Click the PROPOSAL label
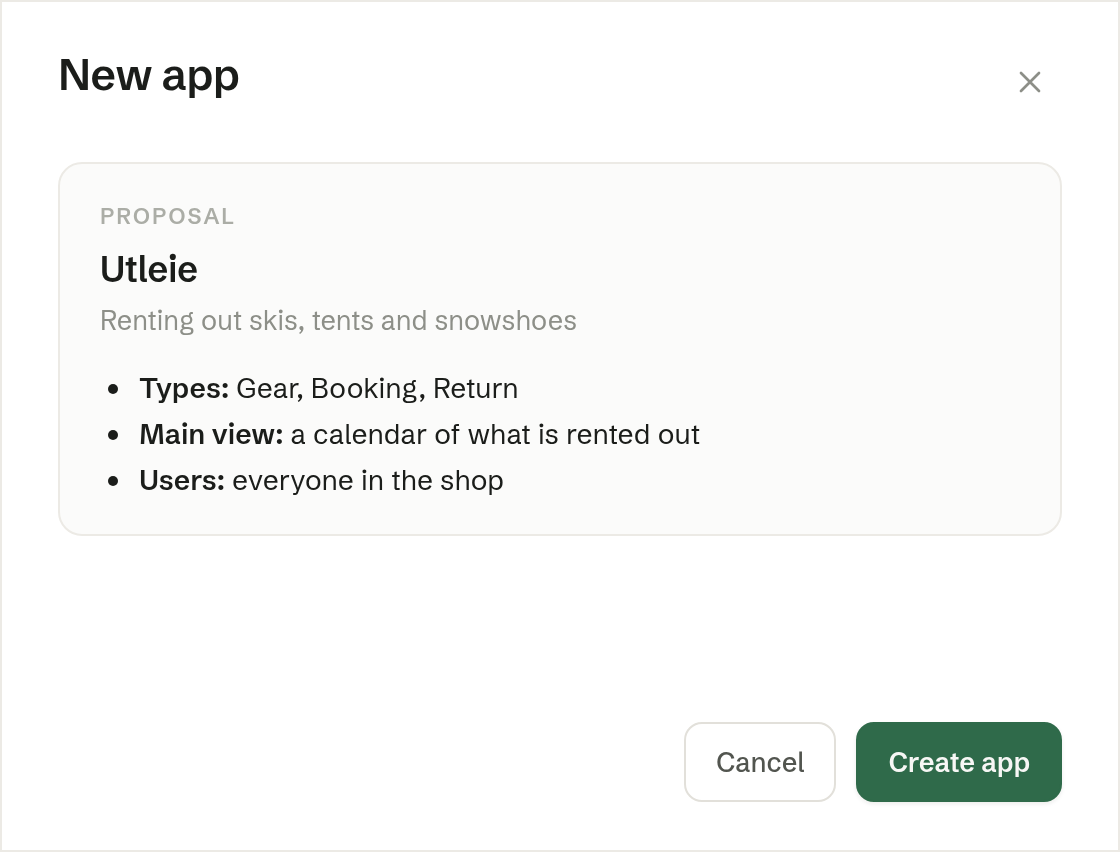1120x852 pixels. pos(167,216)
